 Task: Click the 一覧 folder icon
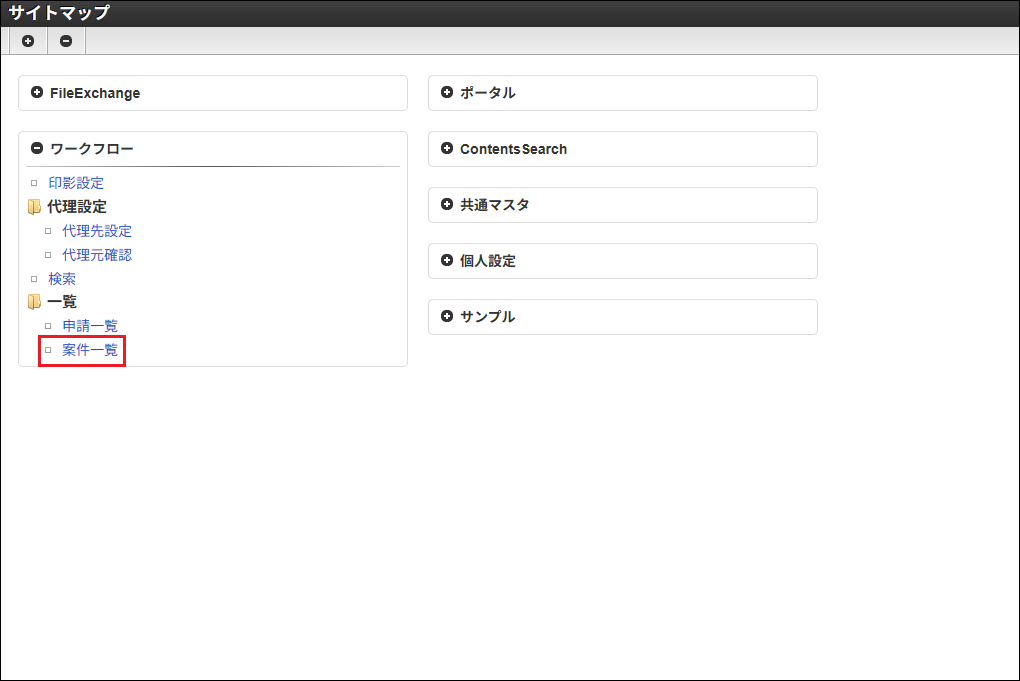tap(34, 302)
